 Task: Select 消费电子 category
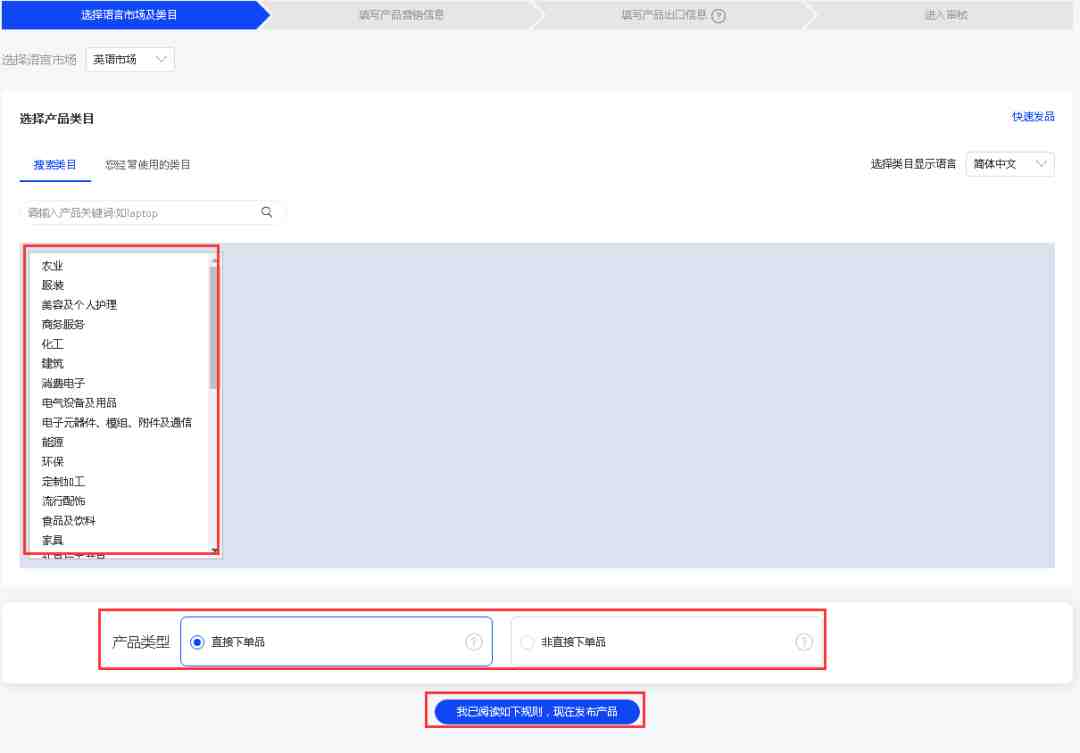coord(63,383)
